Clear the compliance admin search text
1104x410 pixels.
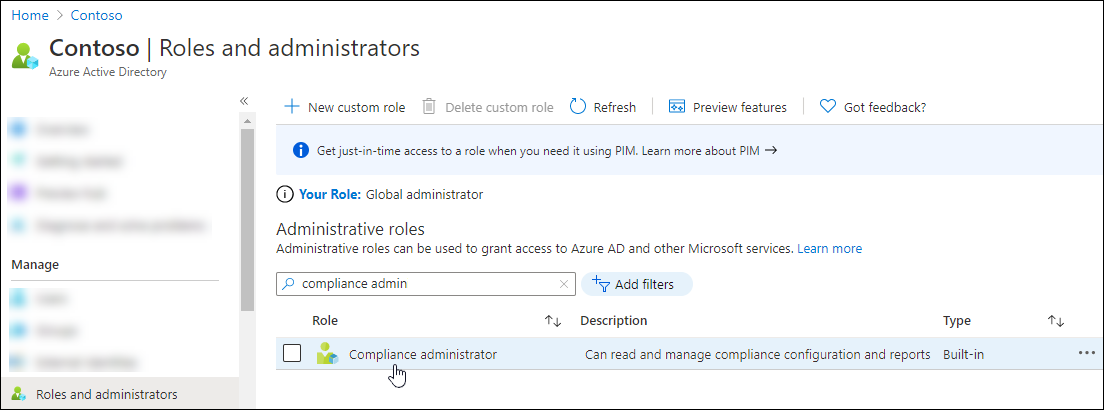(x=564, y=284)
